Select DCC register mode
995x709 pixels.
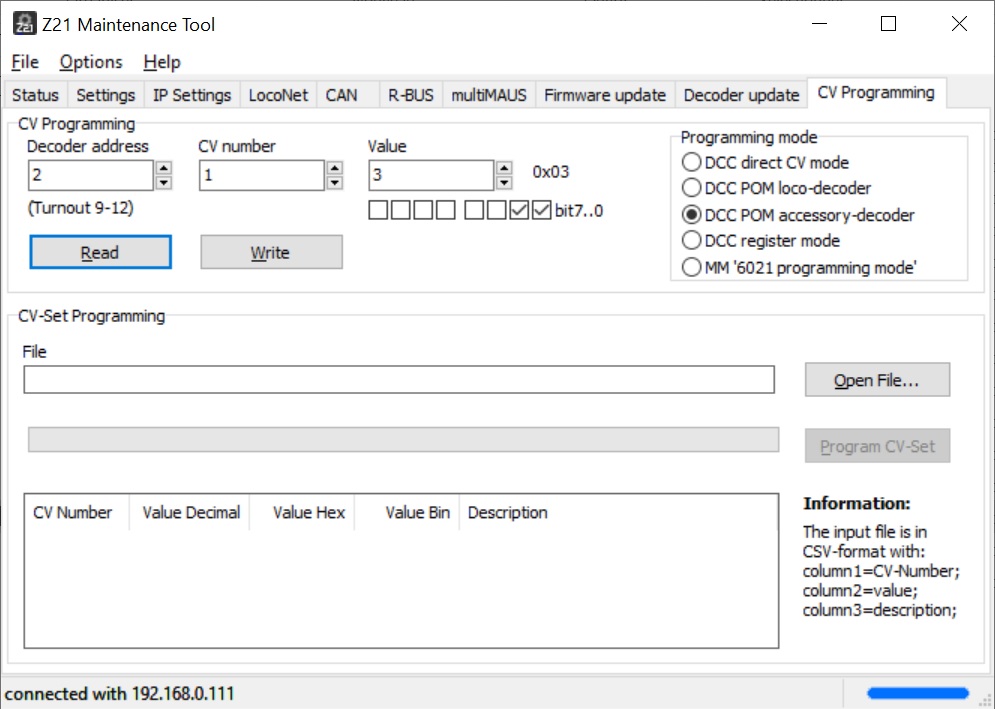[x=761, y=241]
